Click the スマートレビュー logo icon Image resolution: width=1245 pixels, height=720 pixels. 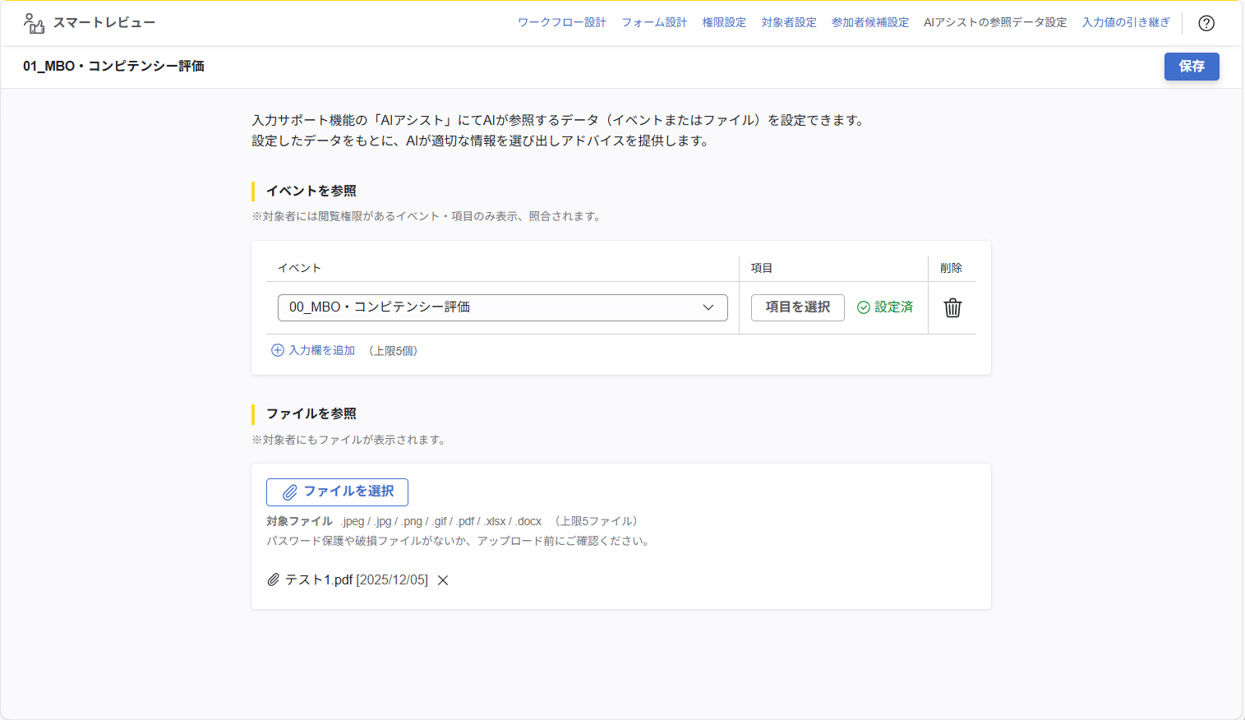34,21
